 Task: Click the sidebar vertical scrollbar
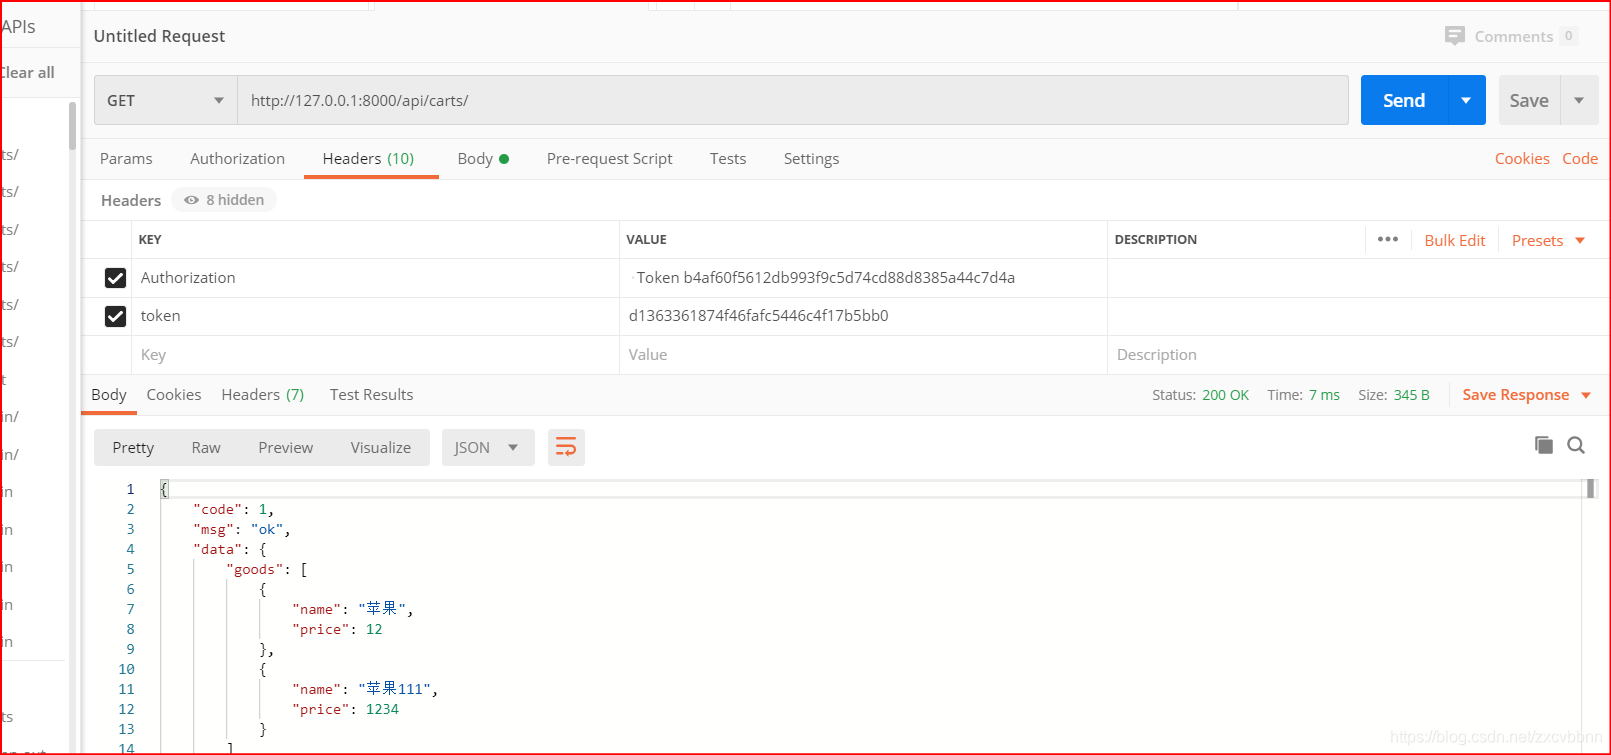[x=72, y=126]
